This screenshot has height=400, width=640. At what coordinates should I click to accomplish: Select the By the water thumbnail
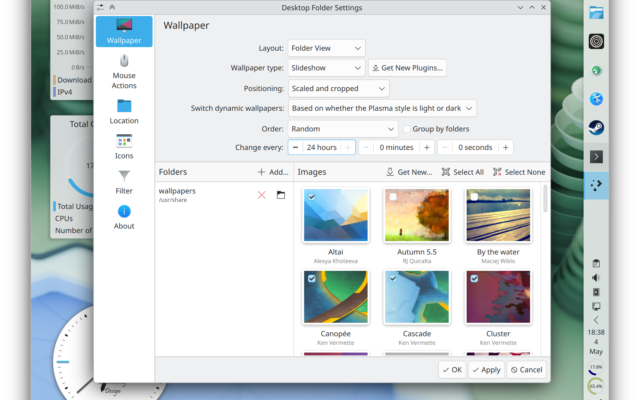click(x=498, y=215)
